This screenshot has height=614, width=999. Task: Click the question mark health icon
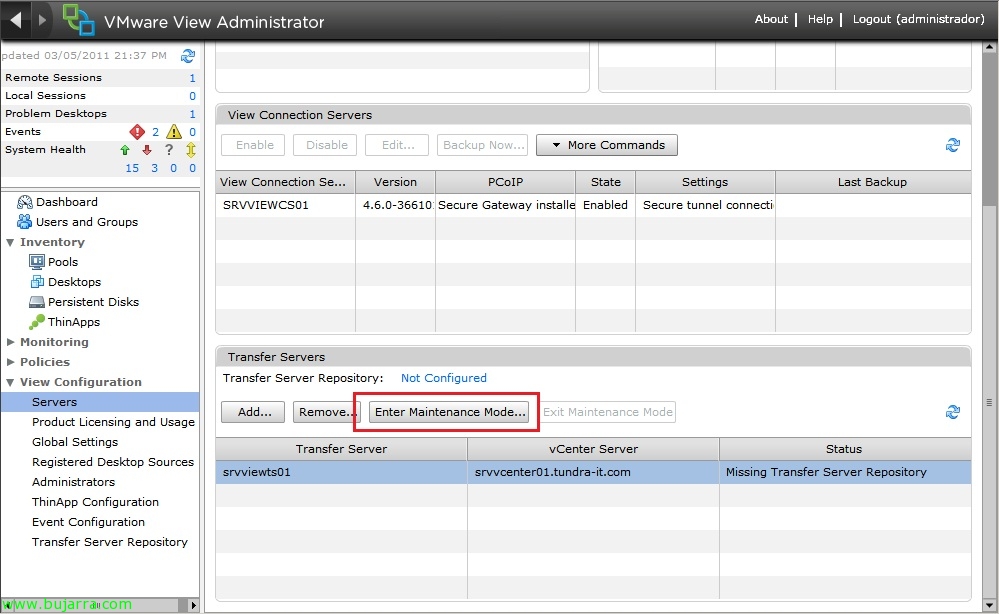pos(169,150)
